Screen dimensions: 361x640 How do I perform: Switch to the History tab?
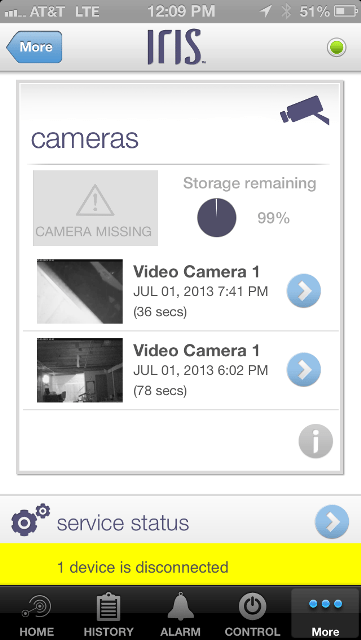pyautogui.click(x=108, y=613)
